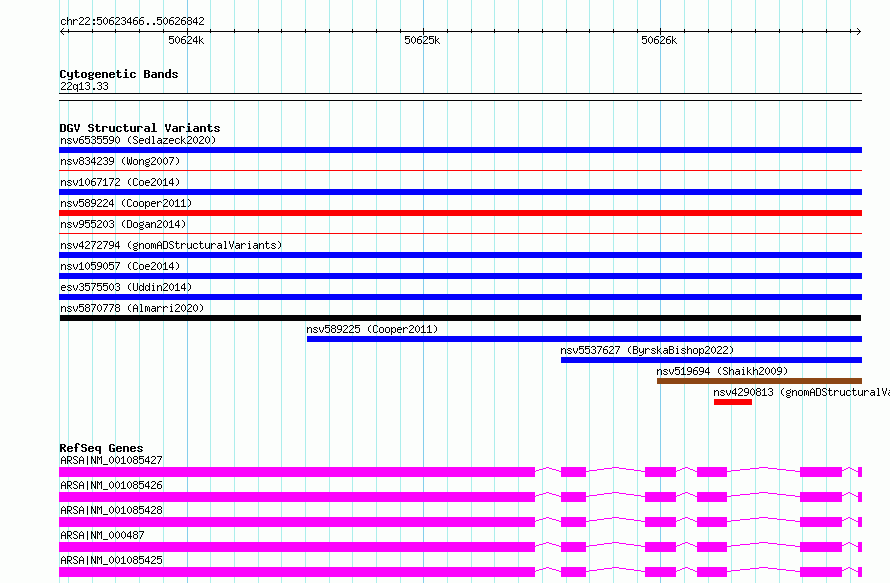Click the blue bar for nsv589225
The width and height of the screenshot is (890, 583).
[585, 339]
